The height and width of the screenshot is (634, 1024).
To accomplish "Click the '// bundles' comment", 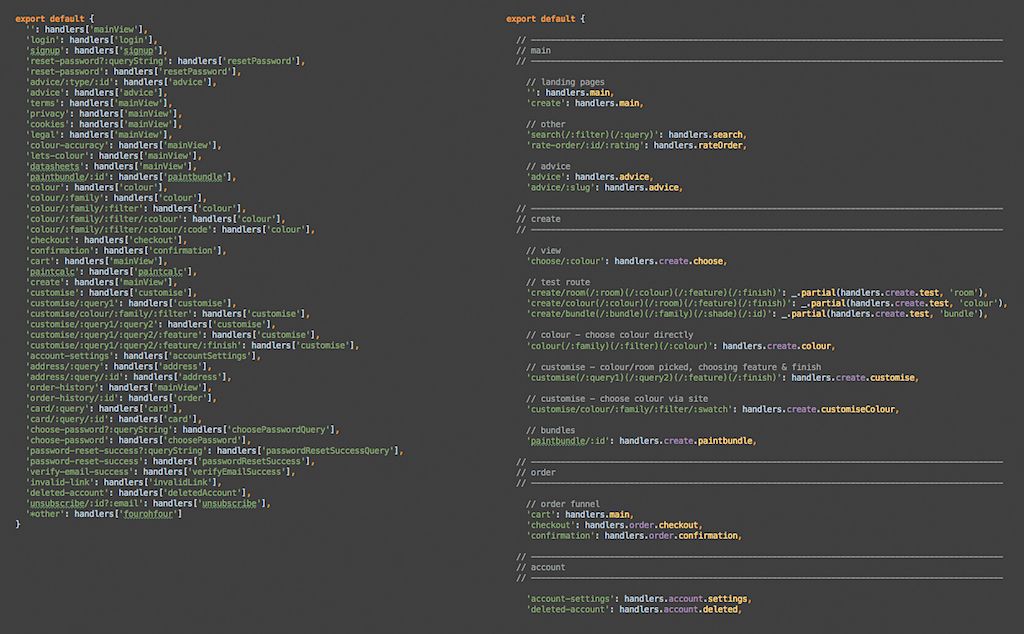I will (551, 430).
